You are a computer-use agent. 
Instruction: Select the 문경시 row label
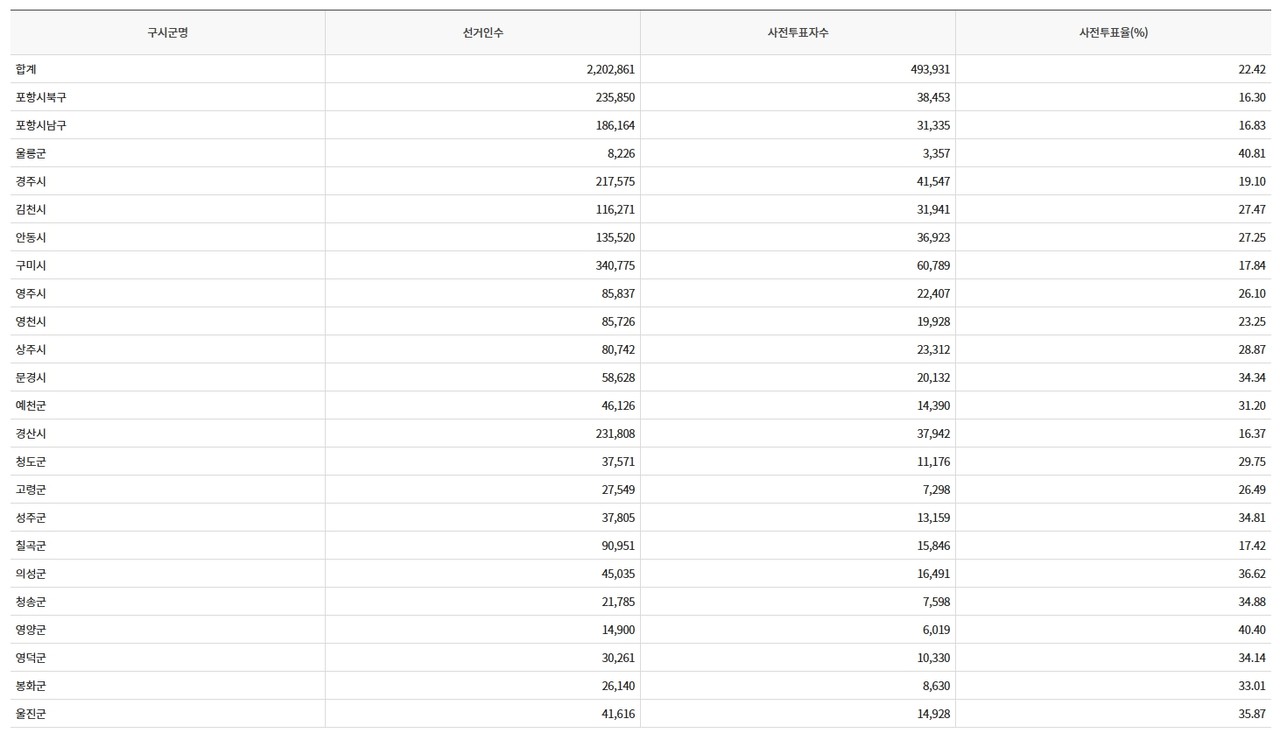31,377
